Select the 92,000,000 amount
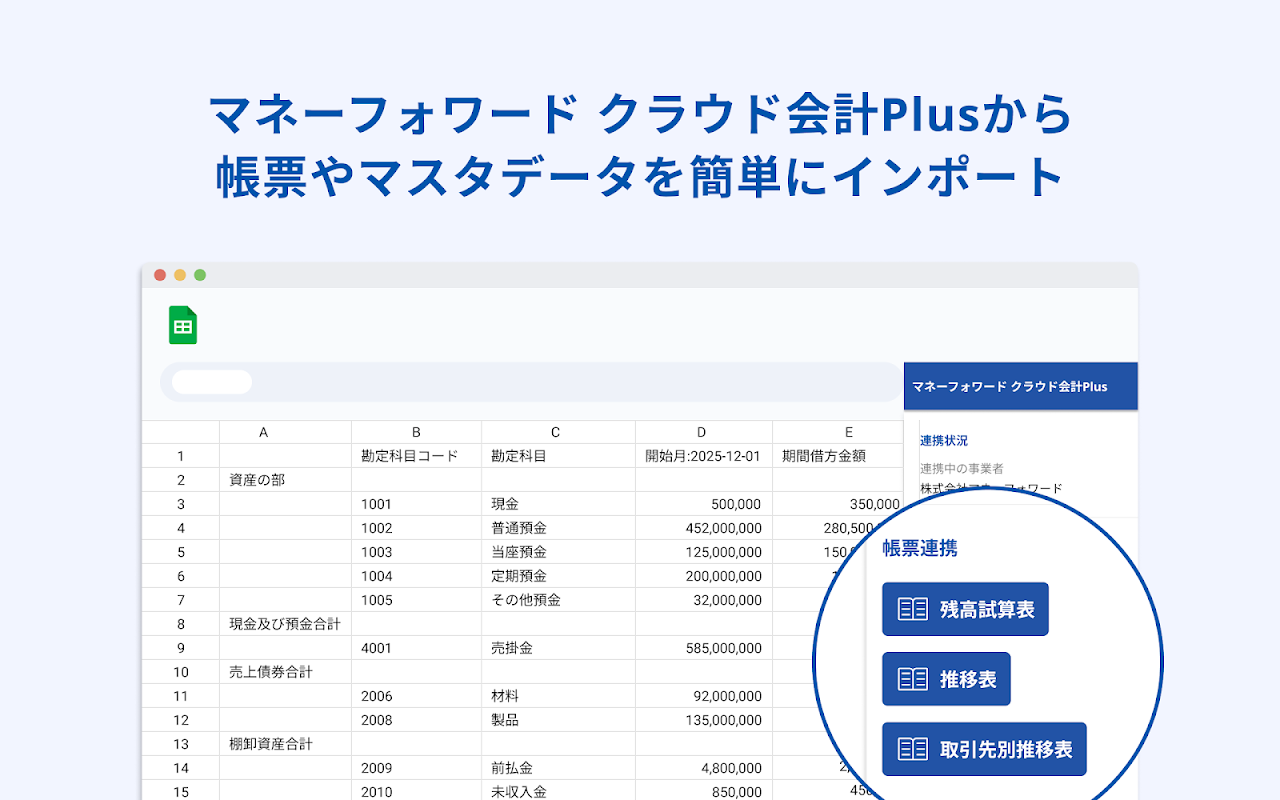 pyautogui.click(x=704, y=696)
